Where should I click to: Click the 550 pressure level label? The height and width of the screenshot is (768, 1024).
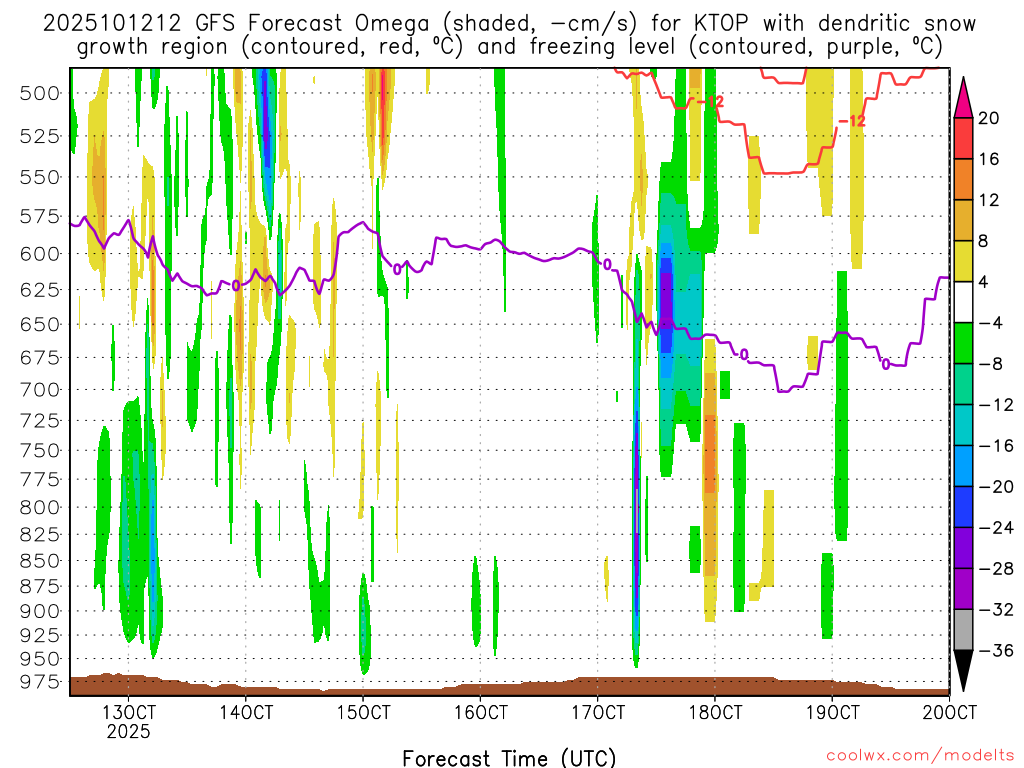click(x=40, y=177)
